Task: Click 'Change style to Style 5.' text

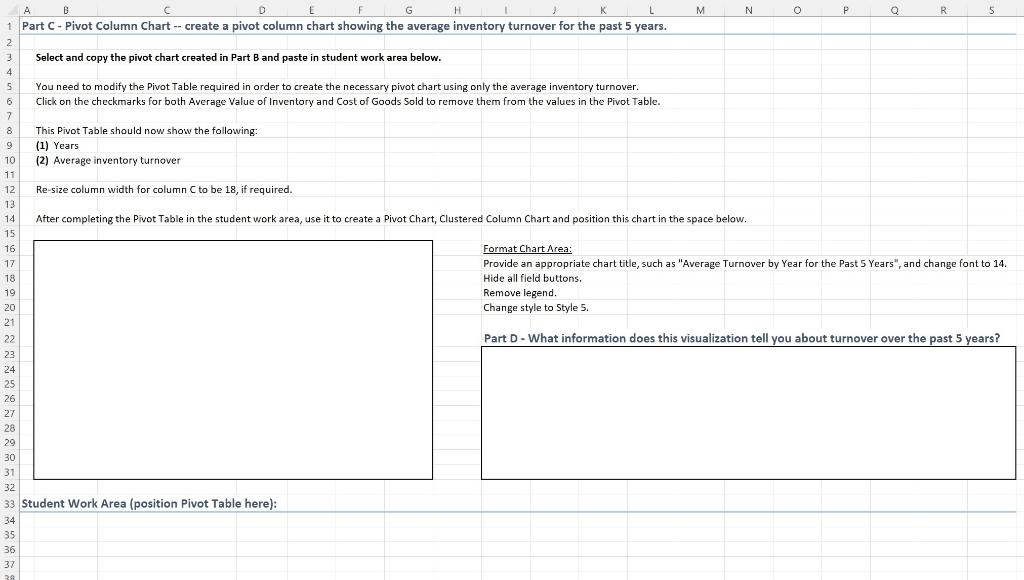Action: (536, 307)
